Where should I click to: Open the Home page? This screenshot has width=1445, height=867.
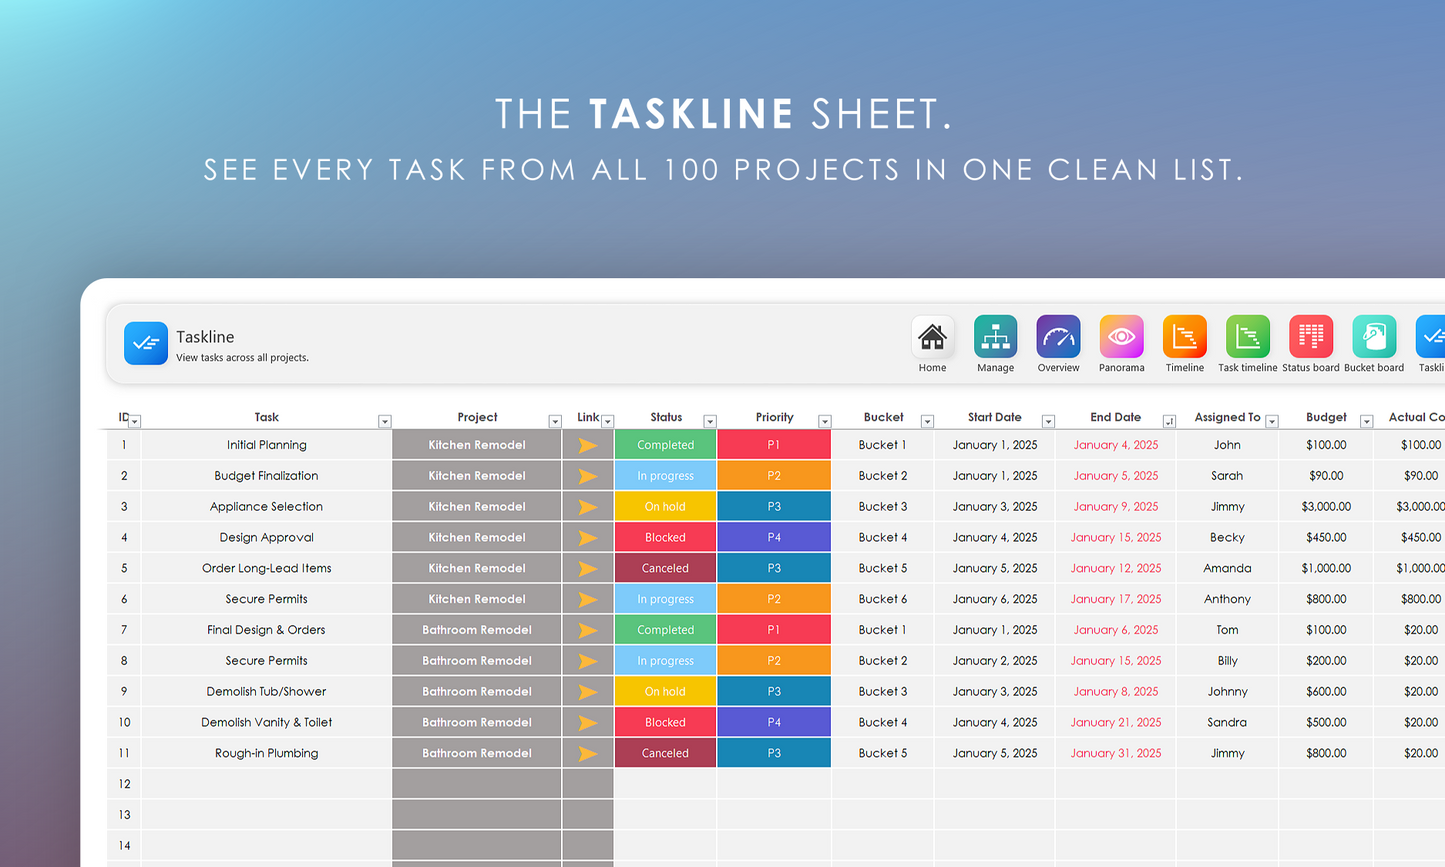(x=932, y=338)
